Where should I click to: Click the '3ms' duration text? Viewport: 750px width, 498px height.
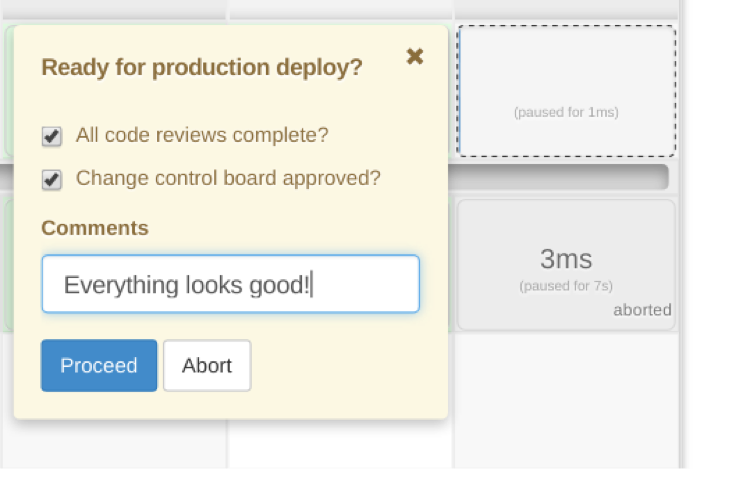pyautogui.click(x=566, y=260)
